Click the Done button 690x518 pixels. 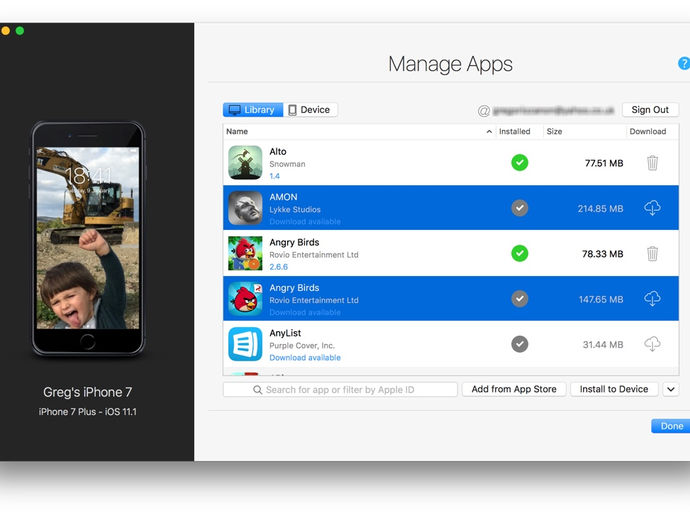(672, 426)
